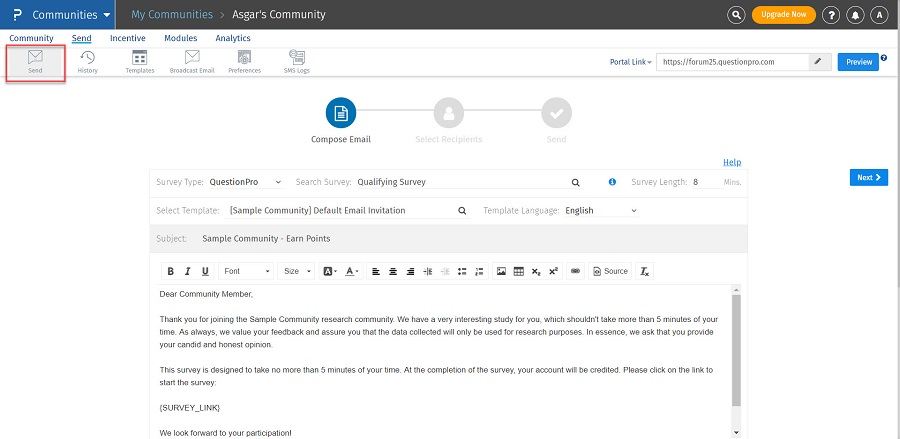Click the insert link icon in editor
Screen dimensions: 900x439
click(x=575, y=271)
